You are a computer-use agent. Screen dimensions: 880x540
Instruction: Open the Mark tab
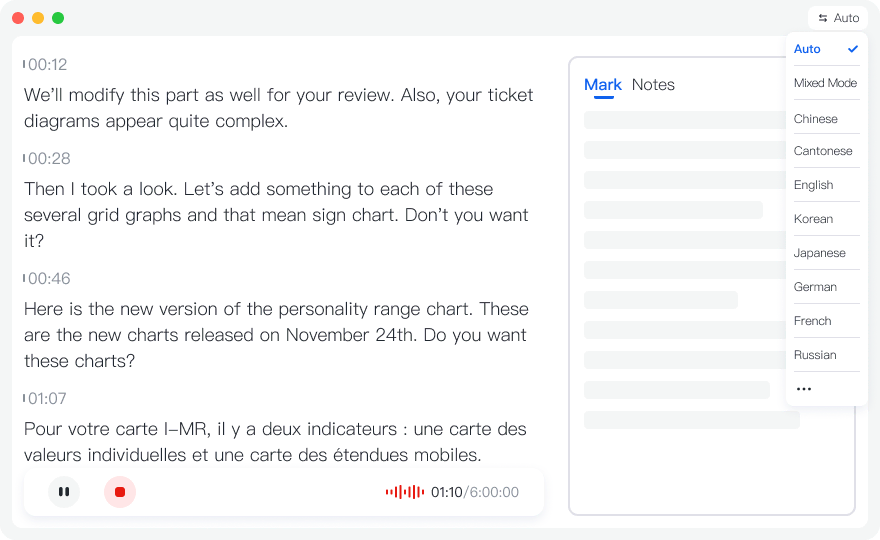pyautogui.click(x=603, y=85)
